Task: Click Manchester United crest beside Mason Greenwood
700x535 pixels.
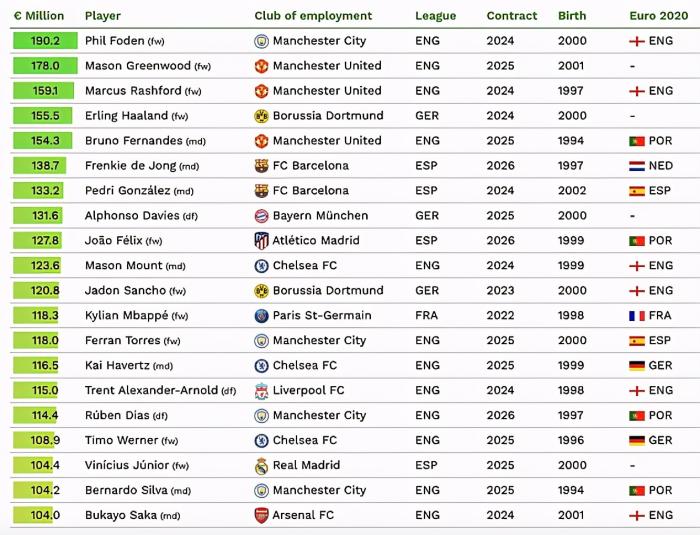Action: coord(262,66)
